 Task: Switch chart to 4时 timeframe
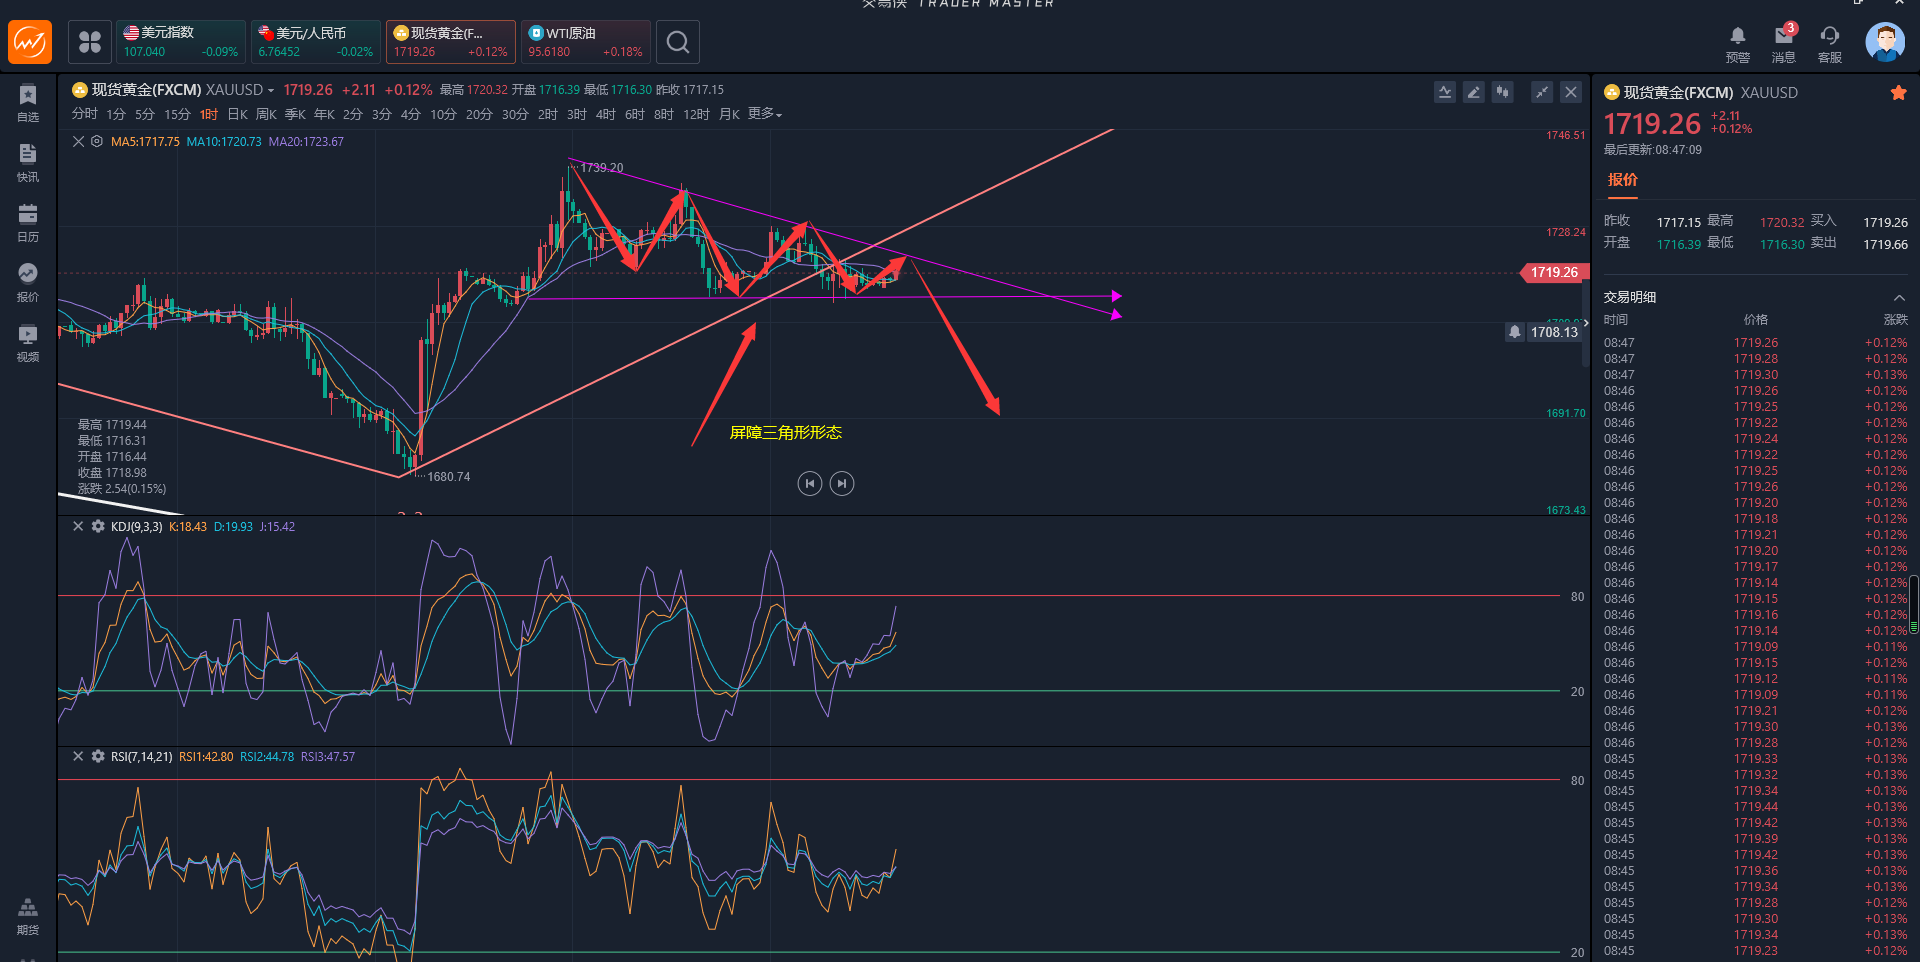(606, 114)
